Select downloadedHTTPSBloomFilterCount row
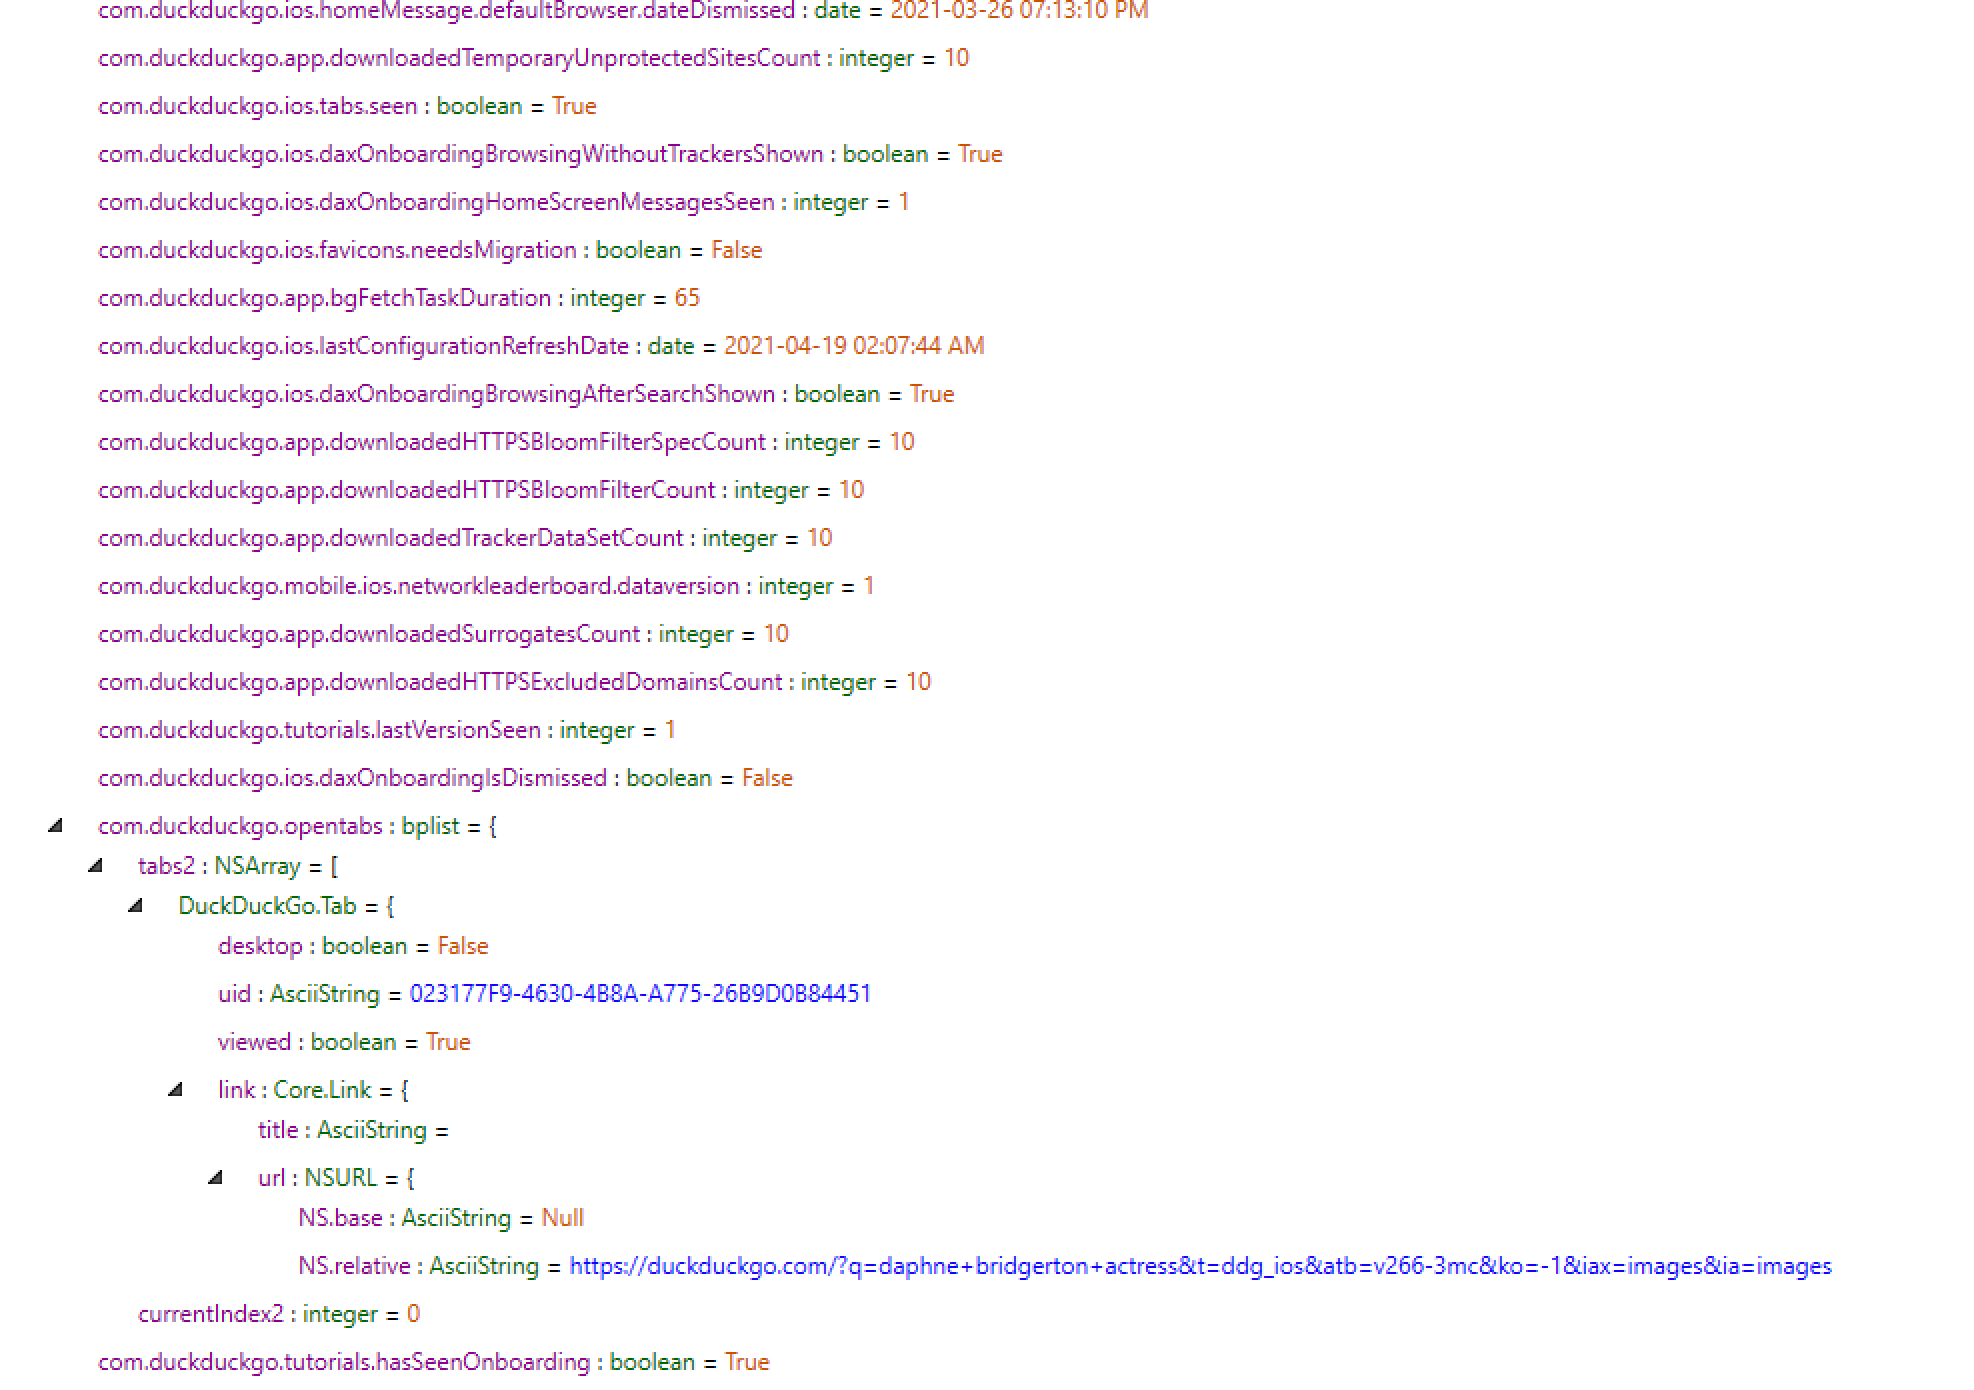The height and width of the screenshot is (1390, 1974). click(481, 490)
